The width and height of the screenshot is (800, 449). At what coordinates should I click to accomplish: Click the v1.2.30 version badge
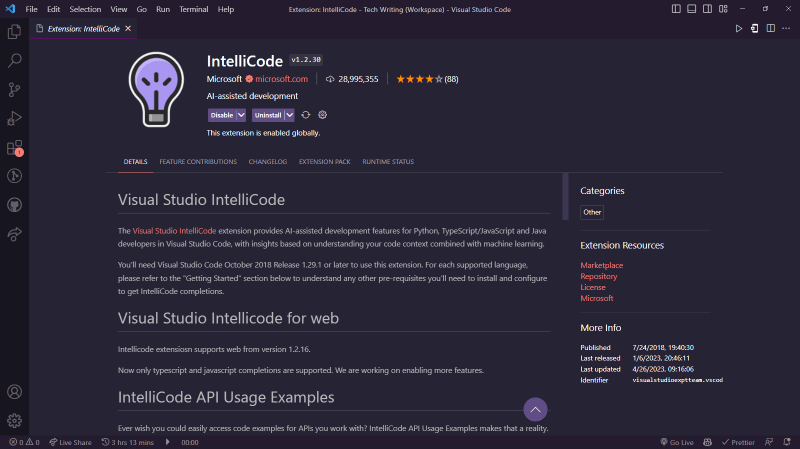tap(306, 60)
